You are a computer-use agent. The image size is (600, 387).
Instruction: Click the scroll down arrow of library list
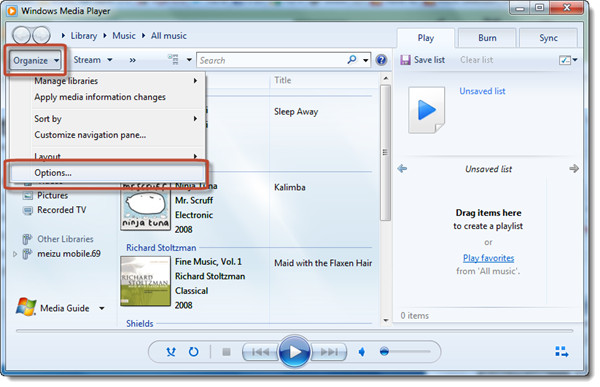(x=386, y=320)
